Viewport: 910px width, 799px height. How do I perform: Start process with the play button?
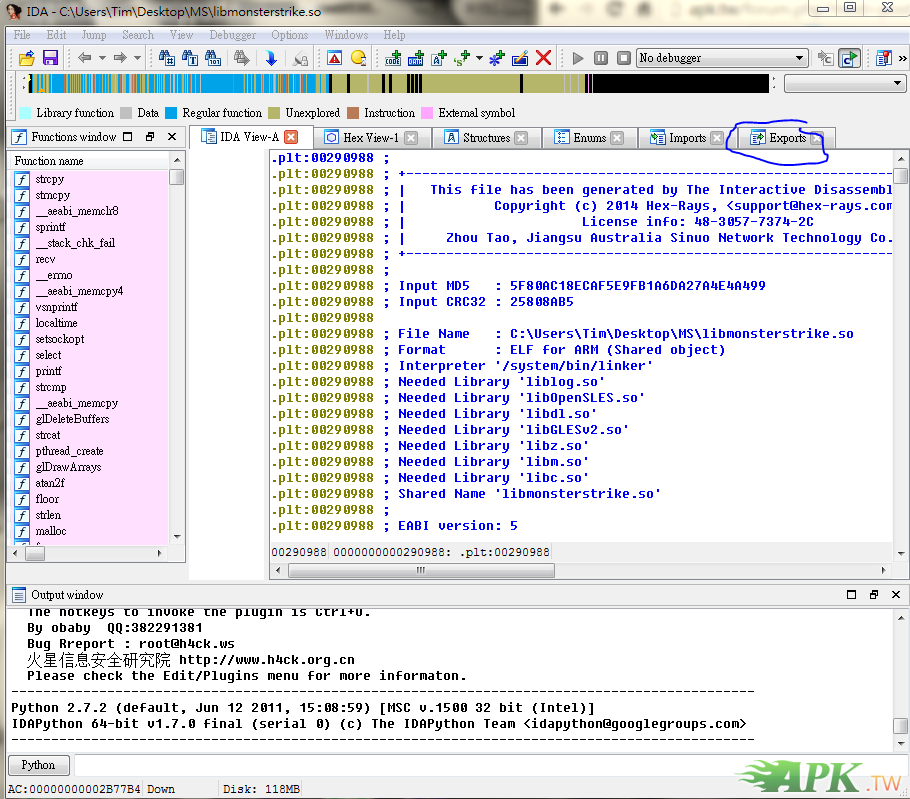pos(578,58)
